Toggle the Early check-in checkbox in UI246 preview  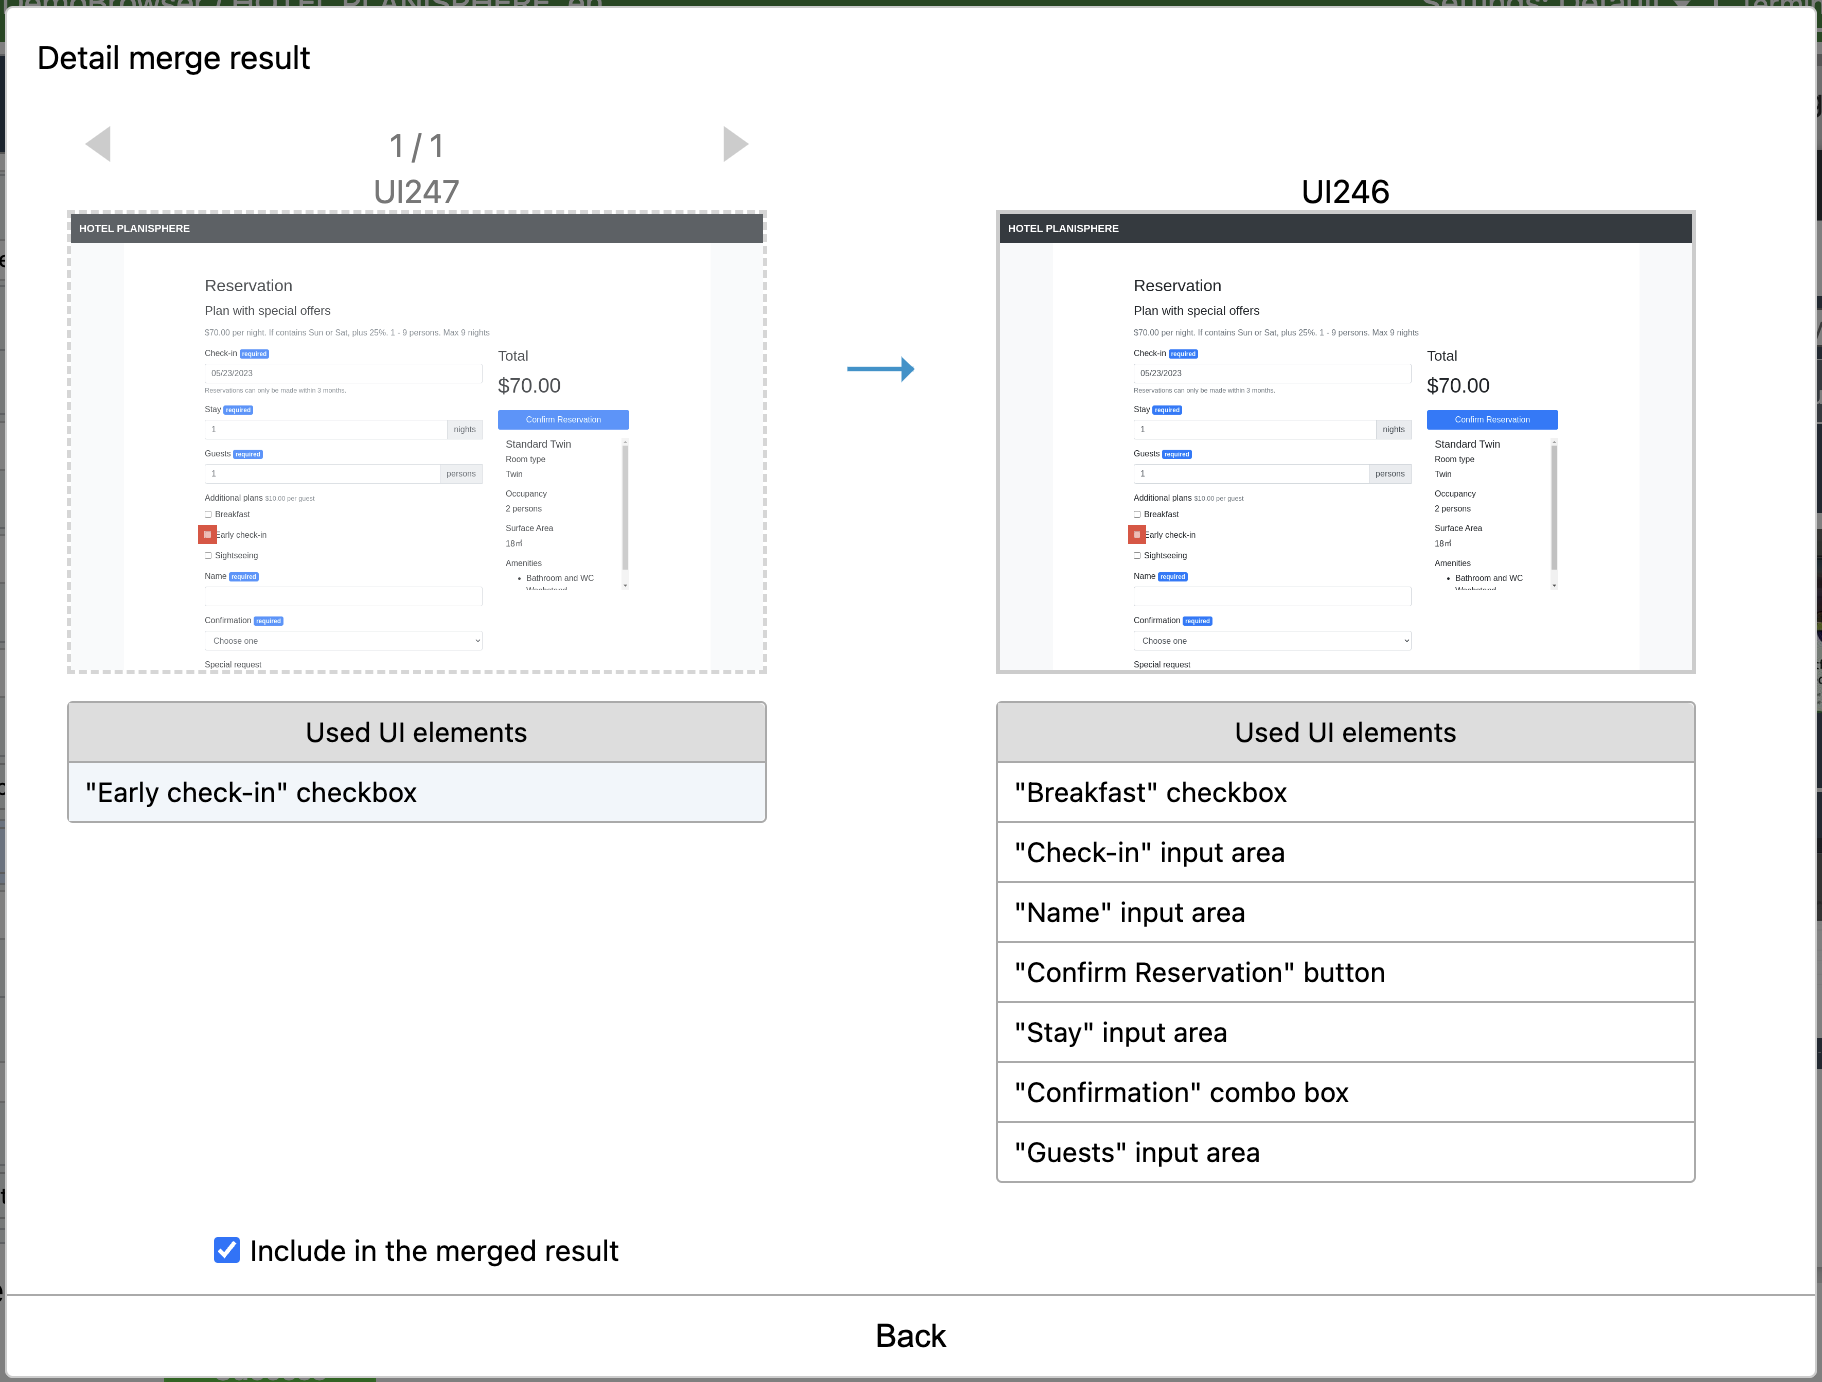[x=1137, y=534]
